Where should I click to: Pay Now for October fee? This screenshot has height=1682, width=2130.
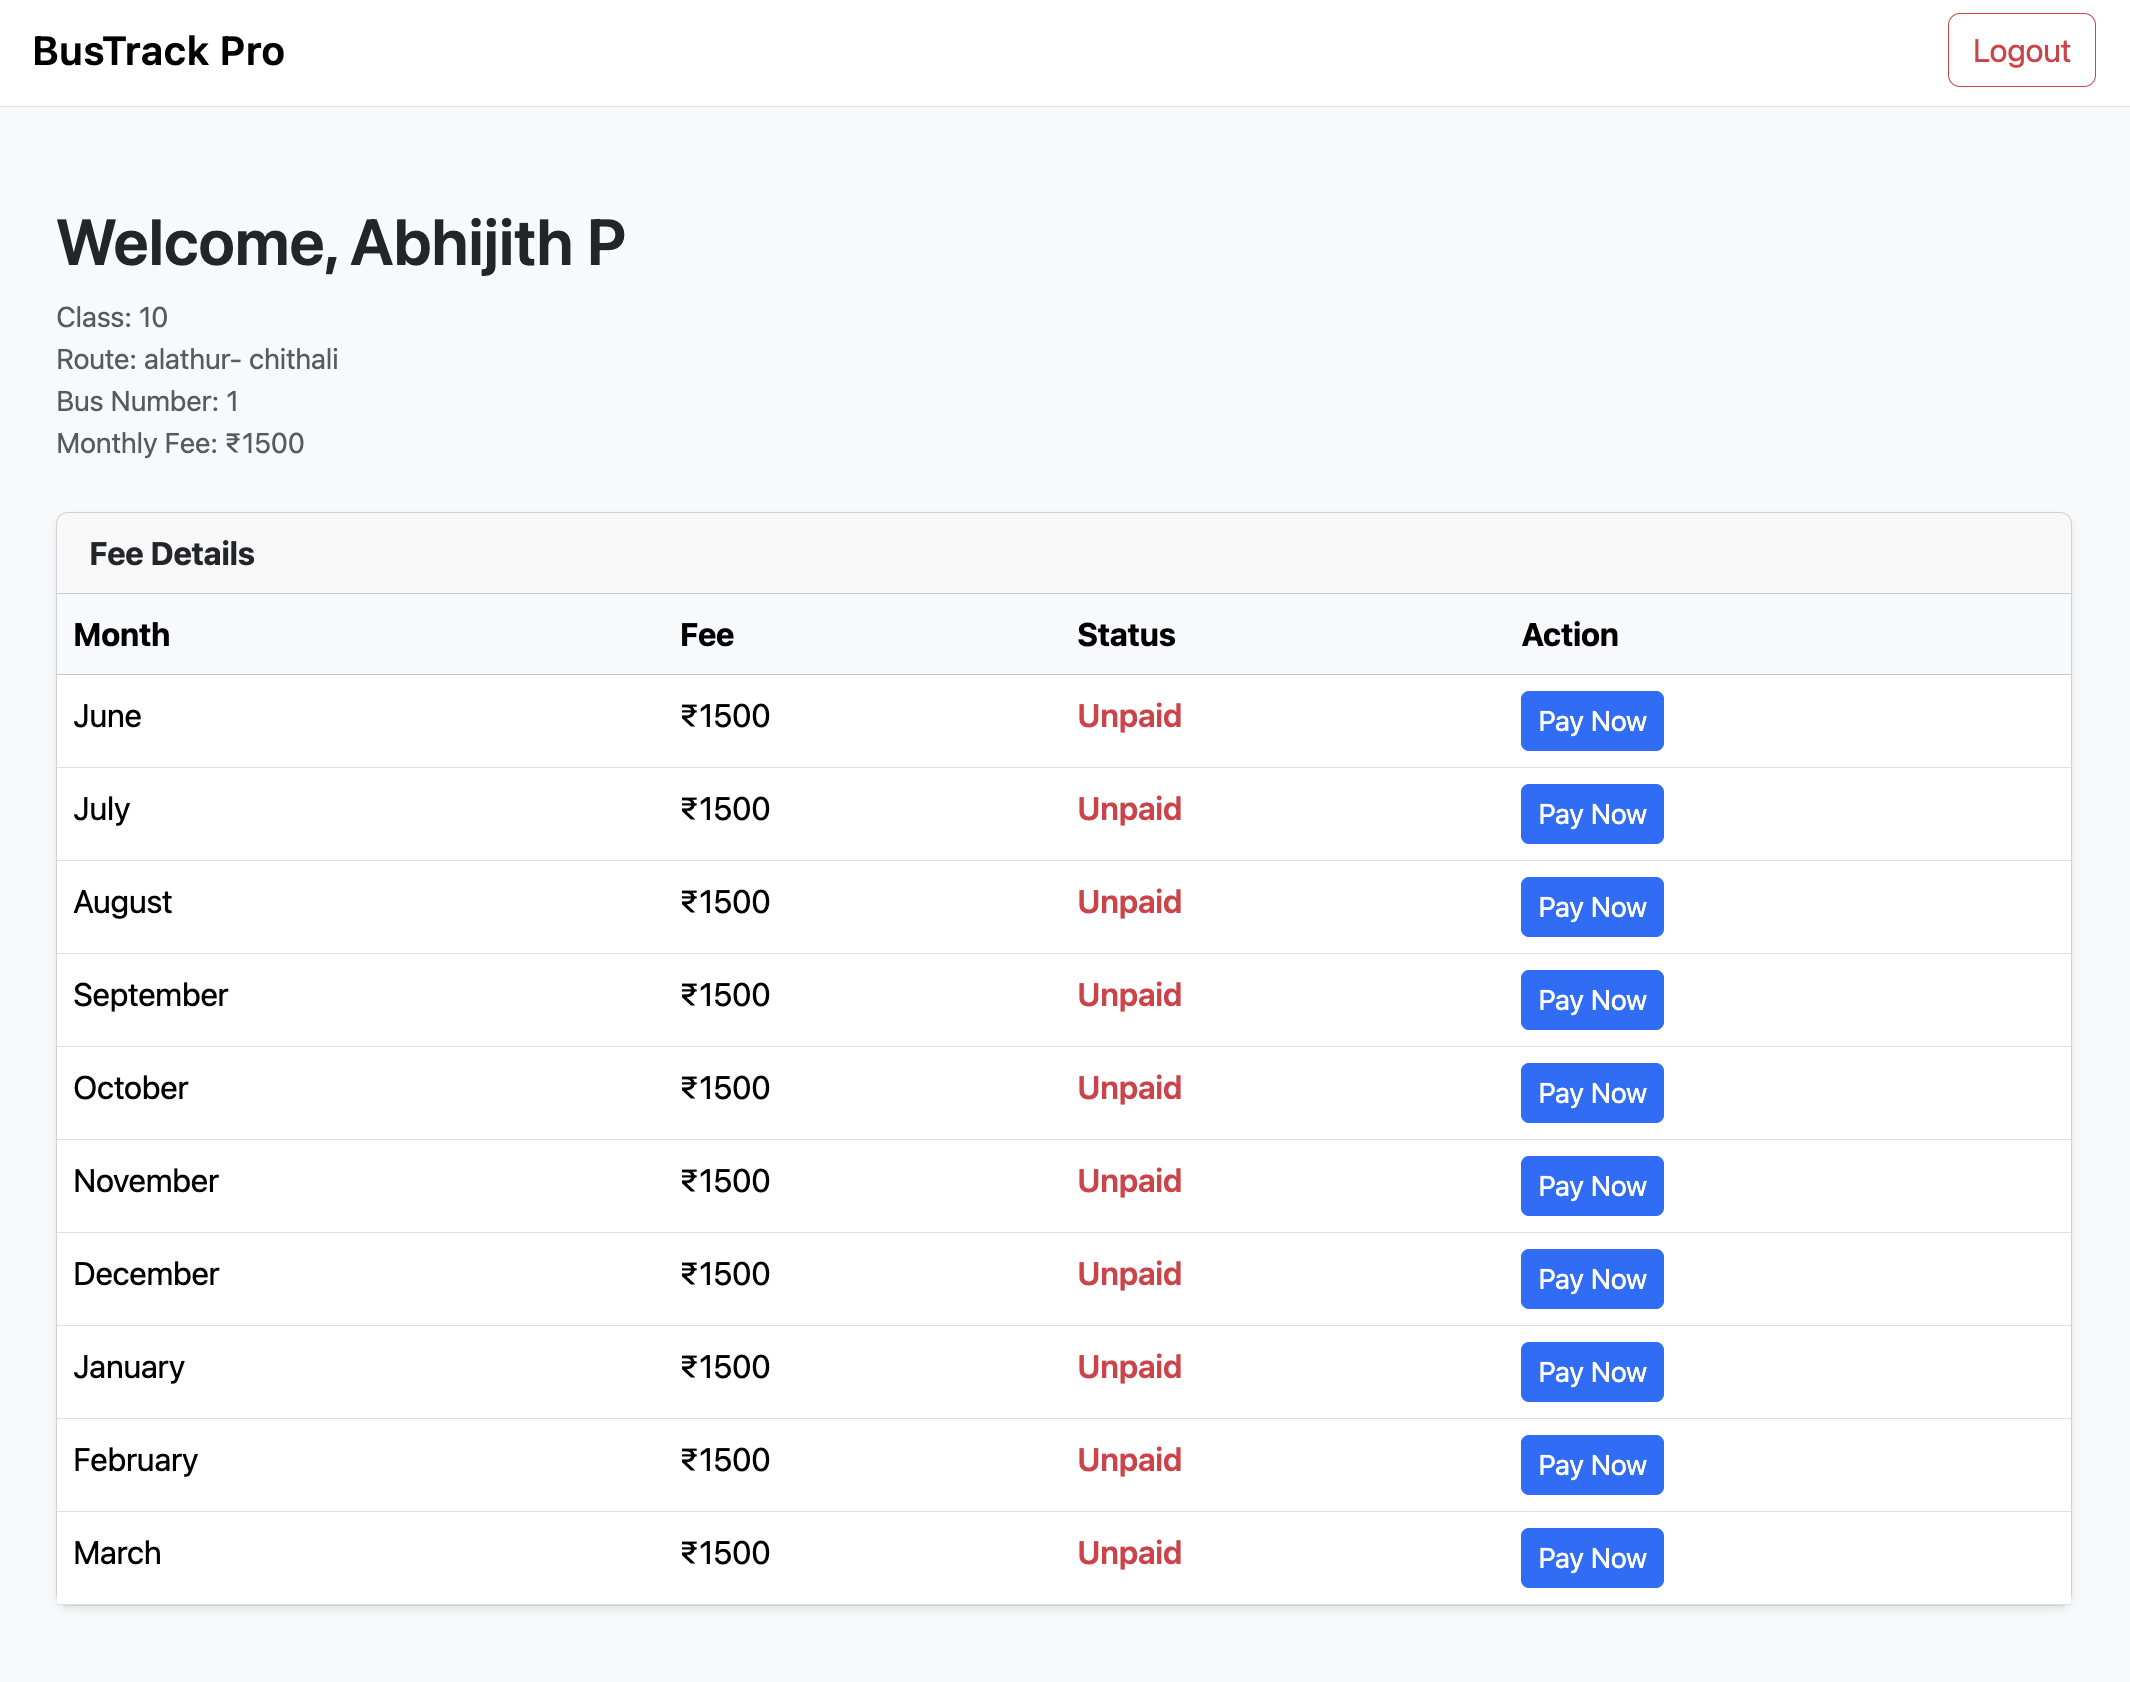click(1591, 1093)
